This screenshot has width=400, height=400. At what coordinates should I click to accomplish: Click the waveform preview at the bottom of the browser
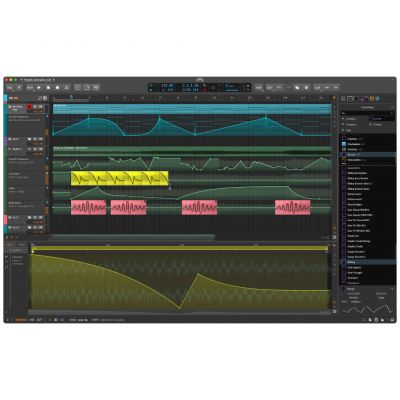tap(368, 310)
